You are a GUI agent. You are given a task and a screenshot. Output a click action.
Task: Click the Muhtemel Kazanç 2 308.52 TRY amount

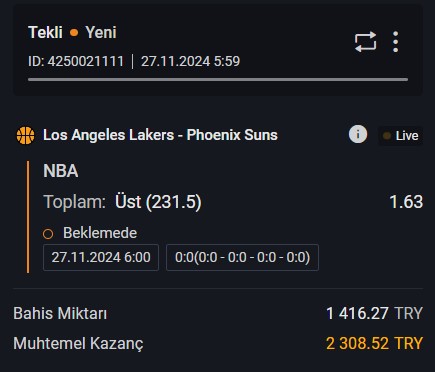point(375,343)
